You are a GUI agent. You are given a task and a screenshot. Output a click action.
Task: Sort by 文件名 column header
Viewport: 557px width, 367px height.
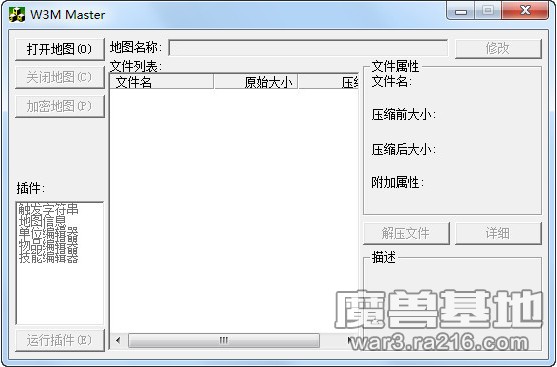point(162,82)
